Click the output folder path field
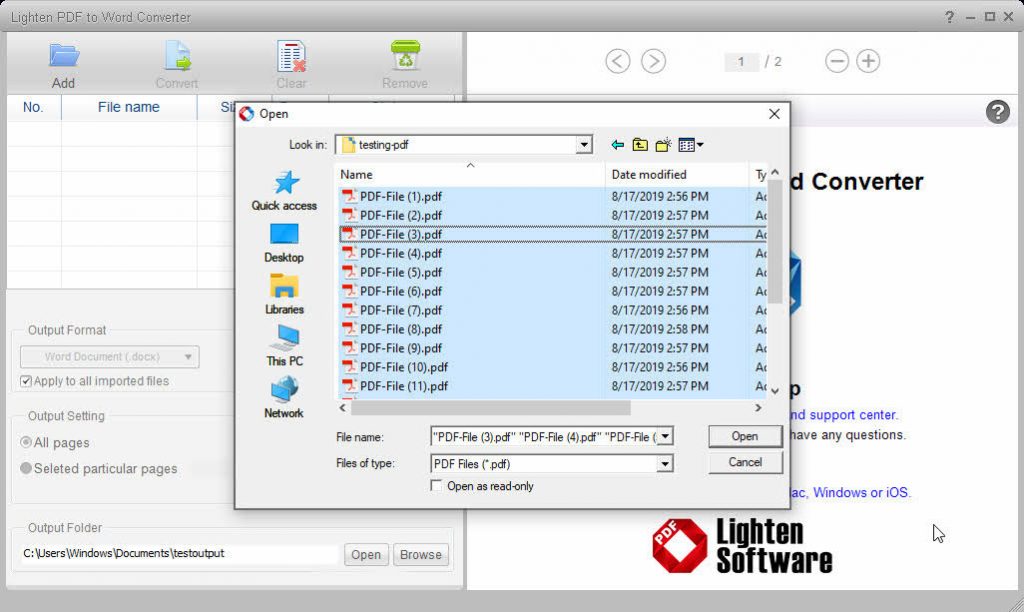 [180, 554]
